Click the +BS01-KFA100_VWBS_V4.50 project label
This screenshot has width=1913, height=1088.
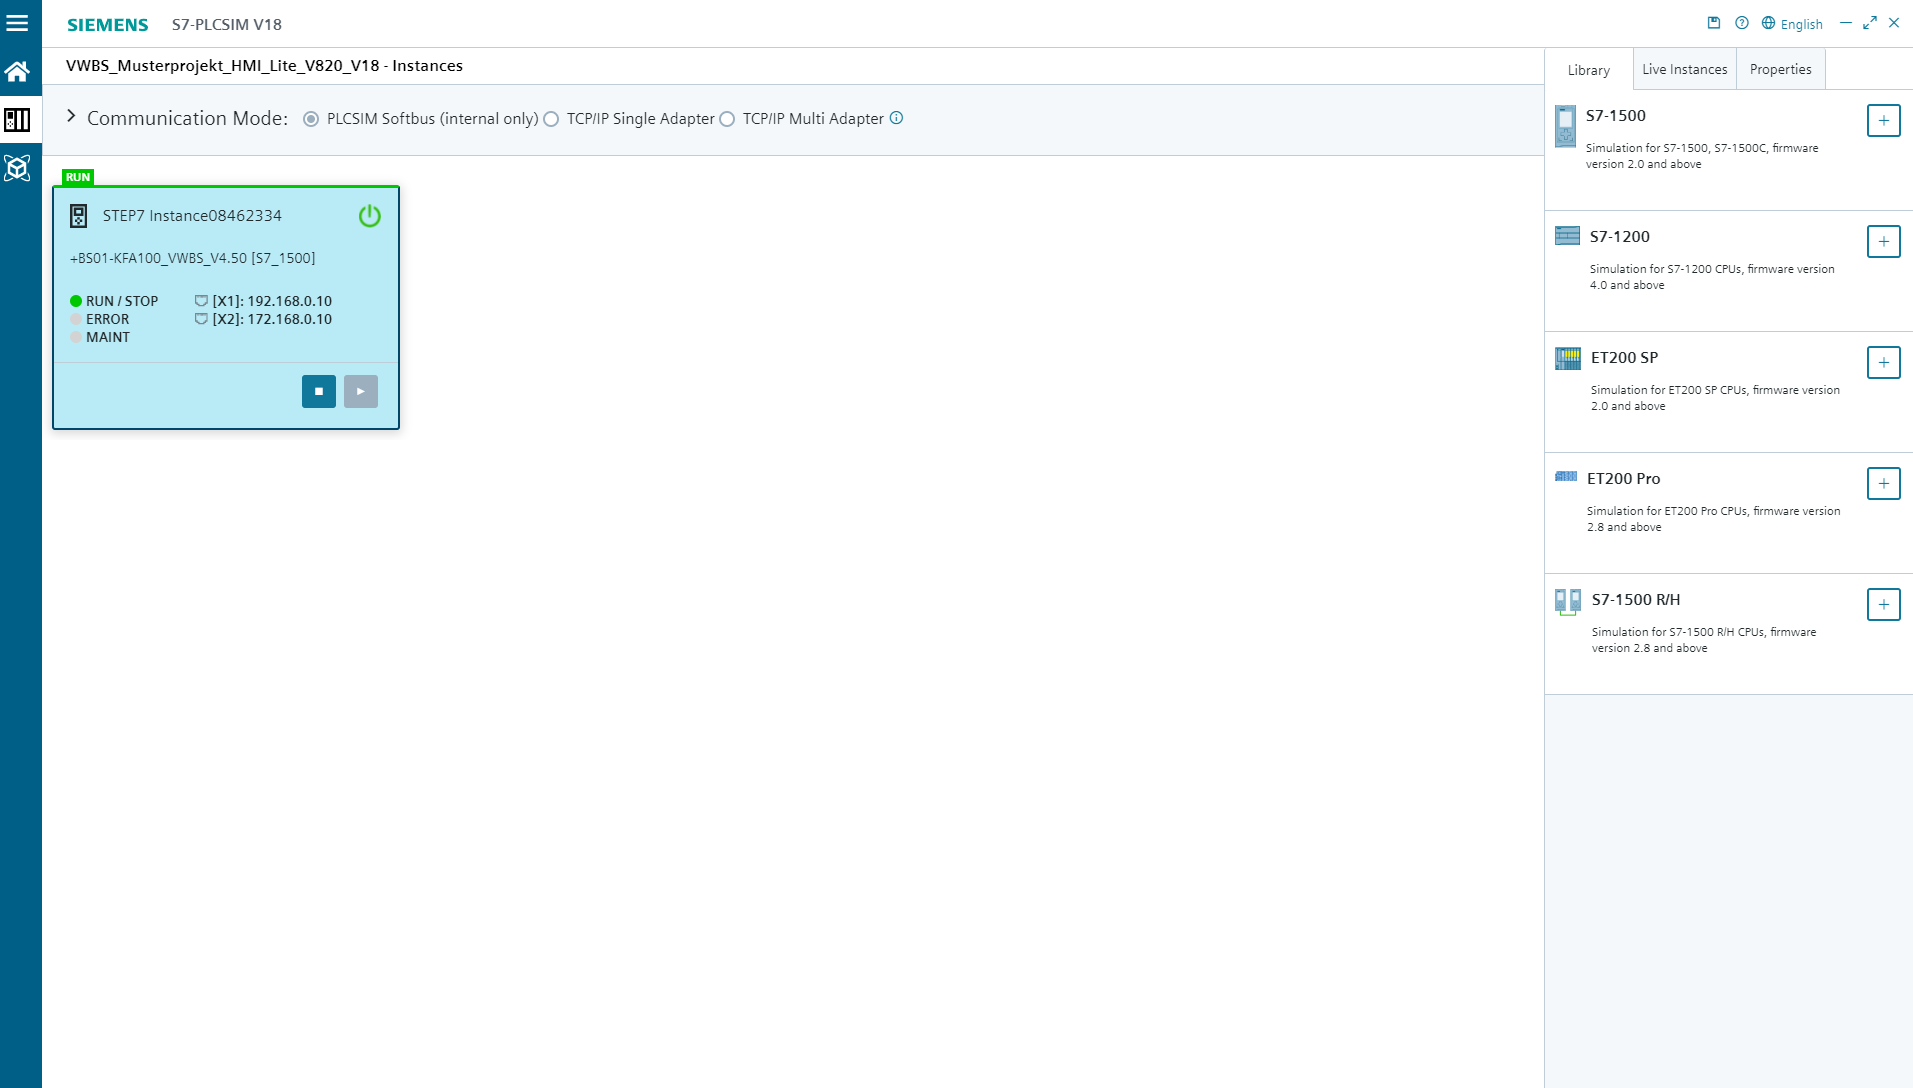(x=192, y=258)
